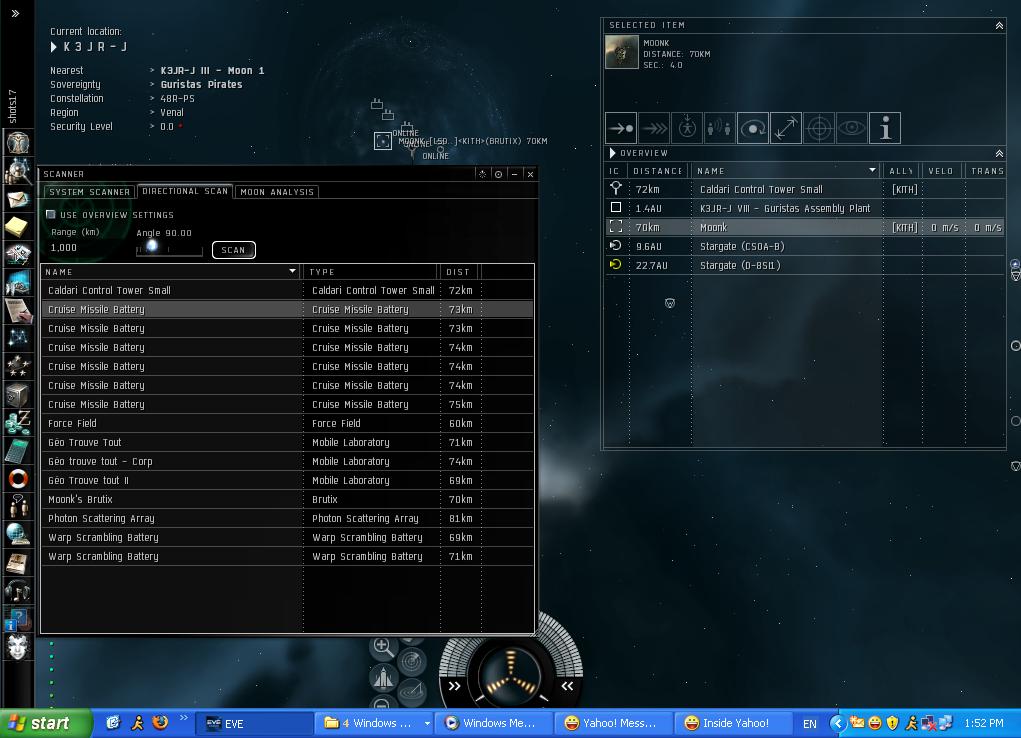
Task: Click Moonk portrait in Selected Item
Action: (x=622, y=52)
